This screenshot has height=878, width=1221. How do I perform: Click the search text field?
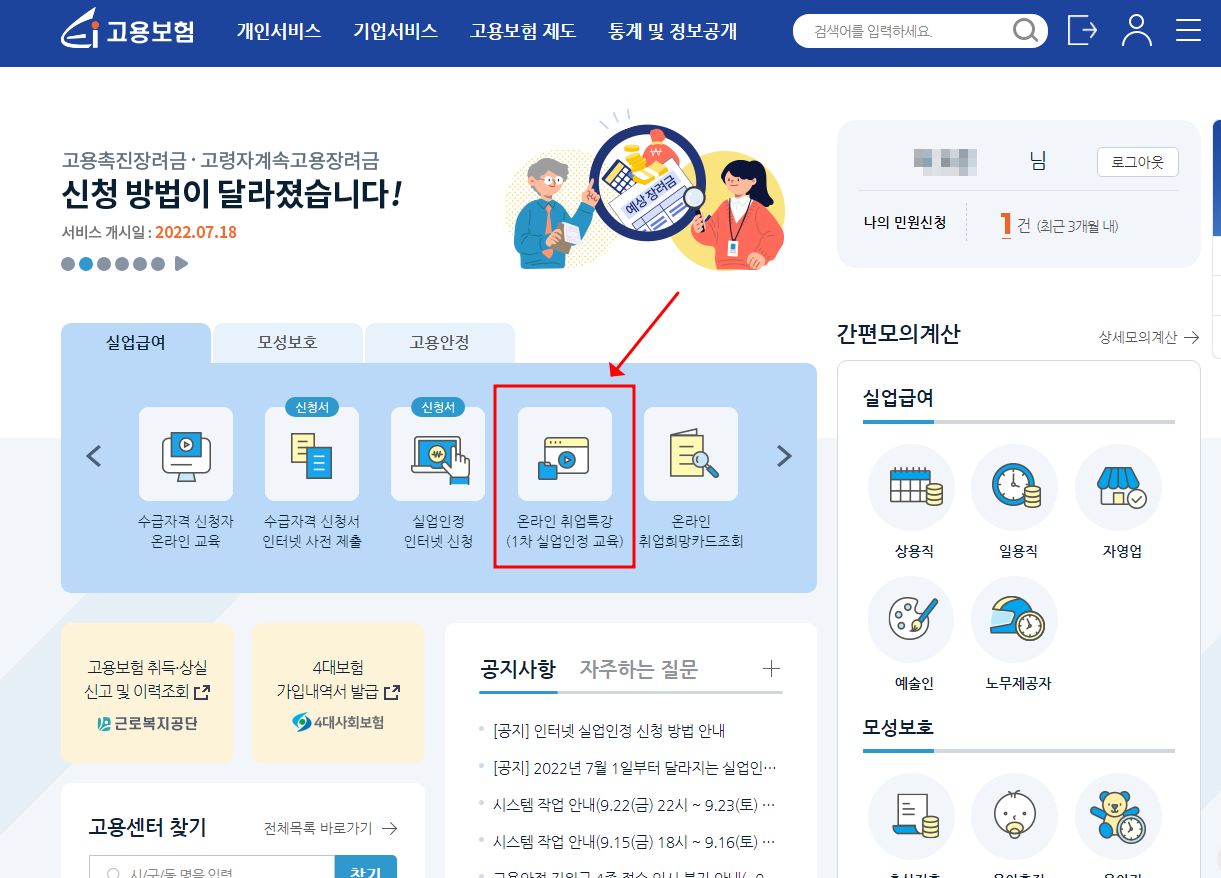pyautogui.click(x=905, y=31)
